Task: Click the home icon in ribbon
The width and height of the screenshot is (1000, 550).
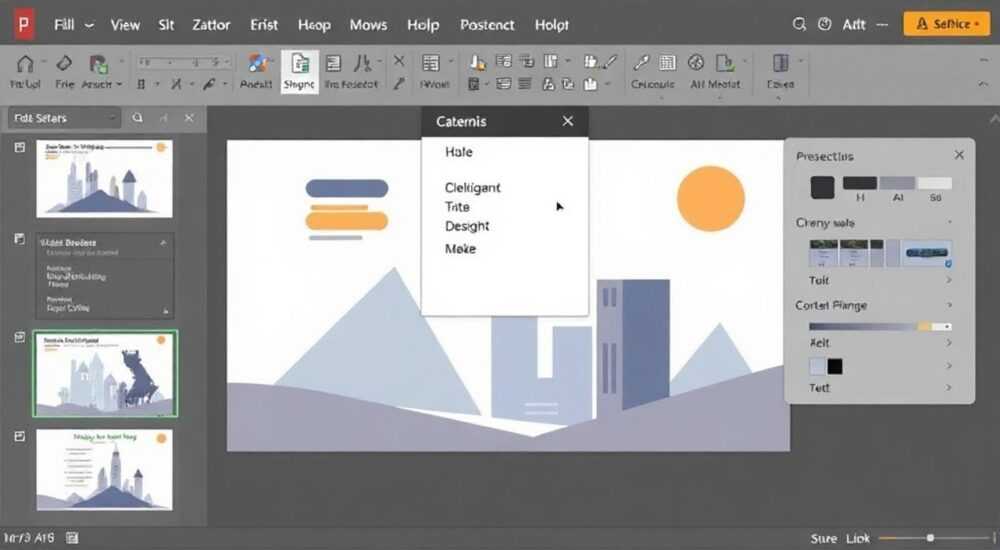Action: click(x=25, y=63)
